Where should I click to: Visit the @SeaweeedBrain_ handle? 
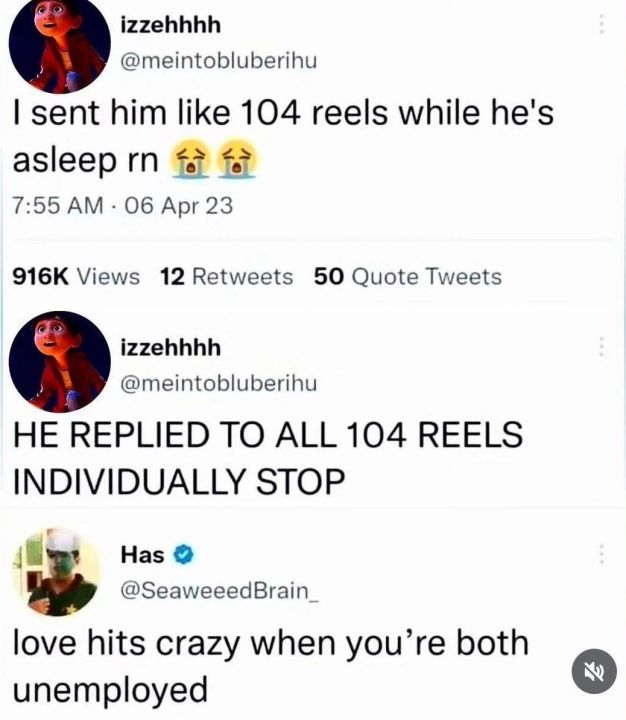[220, 591]
